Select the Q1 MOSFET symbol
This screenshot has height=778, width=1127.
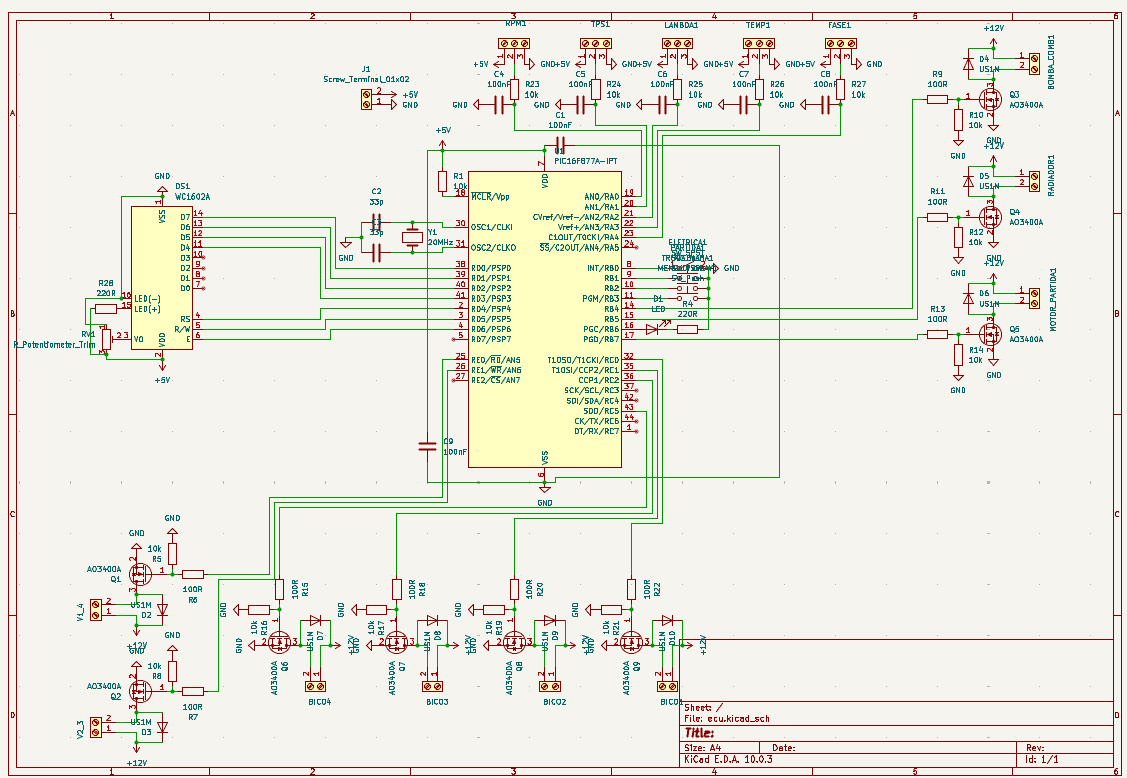(x=139, y=574)
